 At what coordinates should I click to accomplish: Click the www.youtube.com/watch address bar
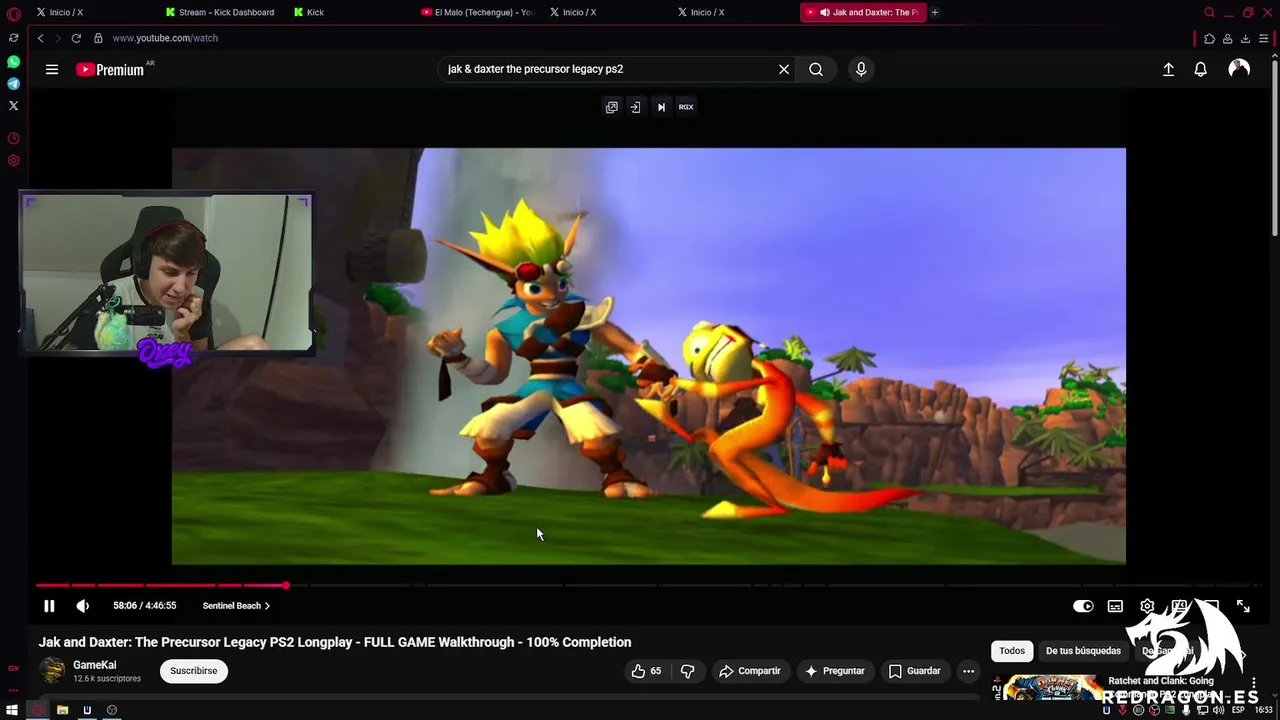coord(165,38)
